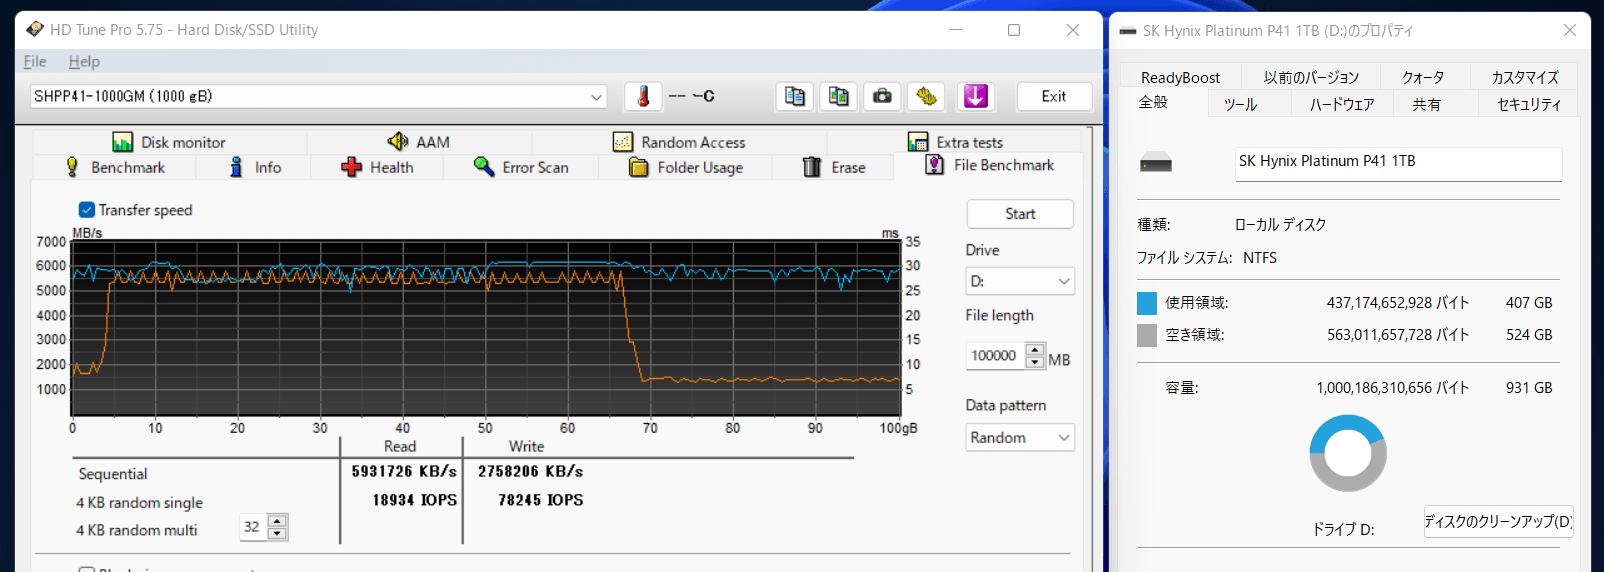The width and height of the screenshot is (1604, 572).
Task: Increase file length with up arrow
Action: tap(1035, 350)
